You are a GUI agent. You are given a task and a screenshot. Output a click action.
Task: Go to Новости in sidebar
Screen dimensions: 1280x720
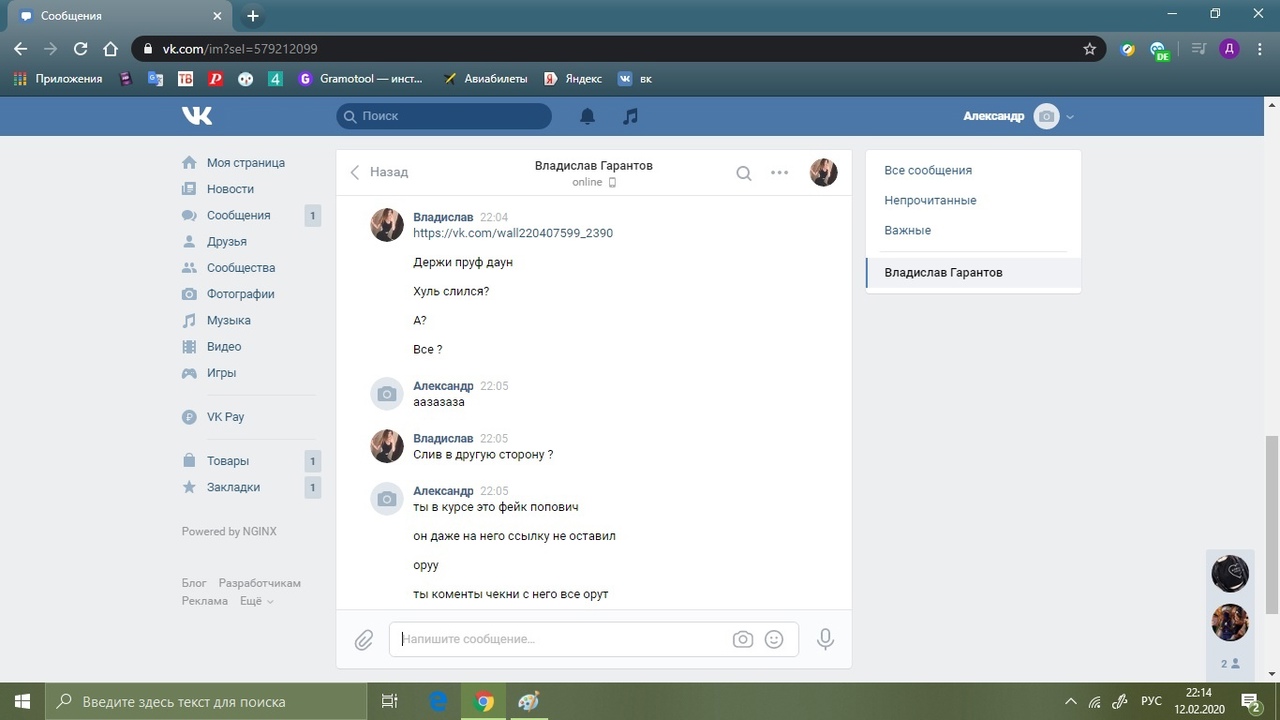point(230,189)
